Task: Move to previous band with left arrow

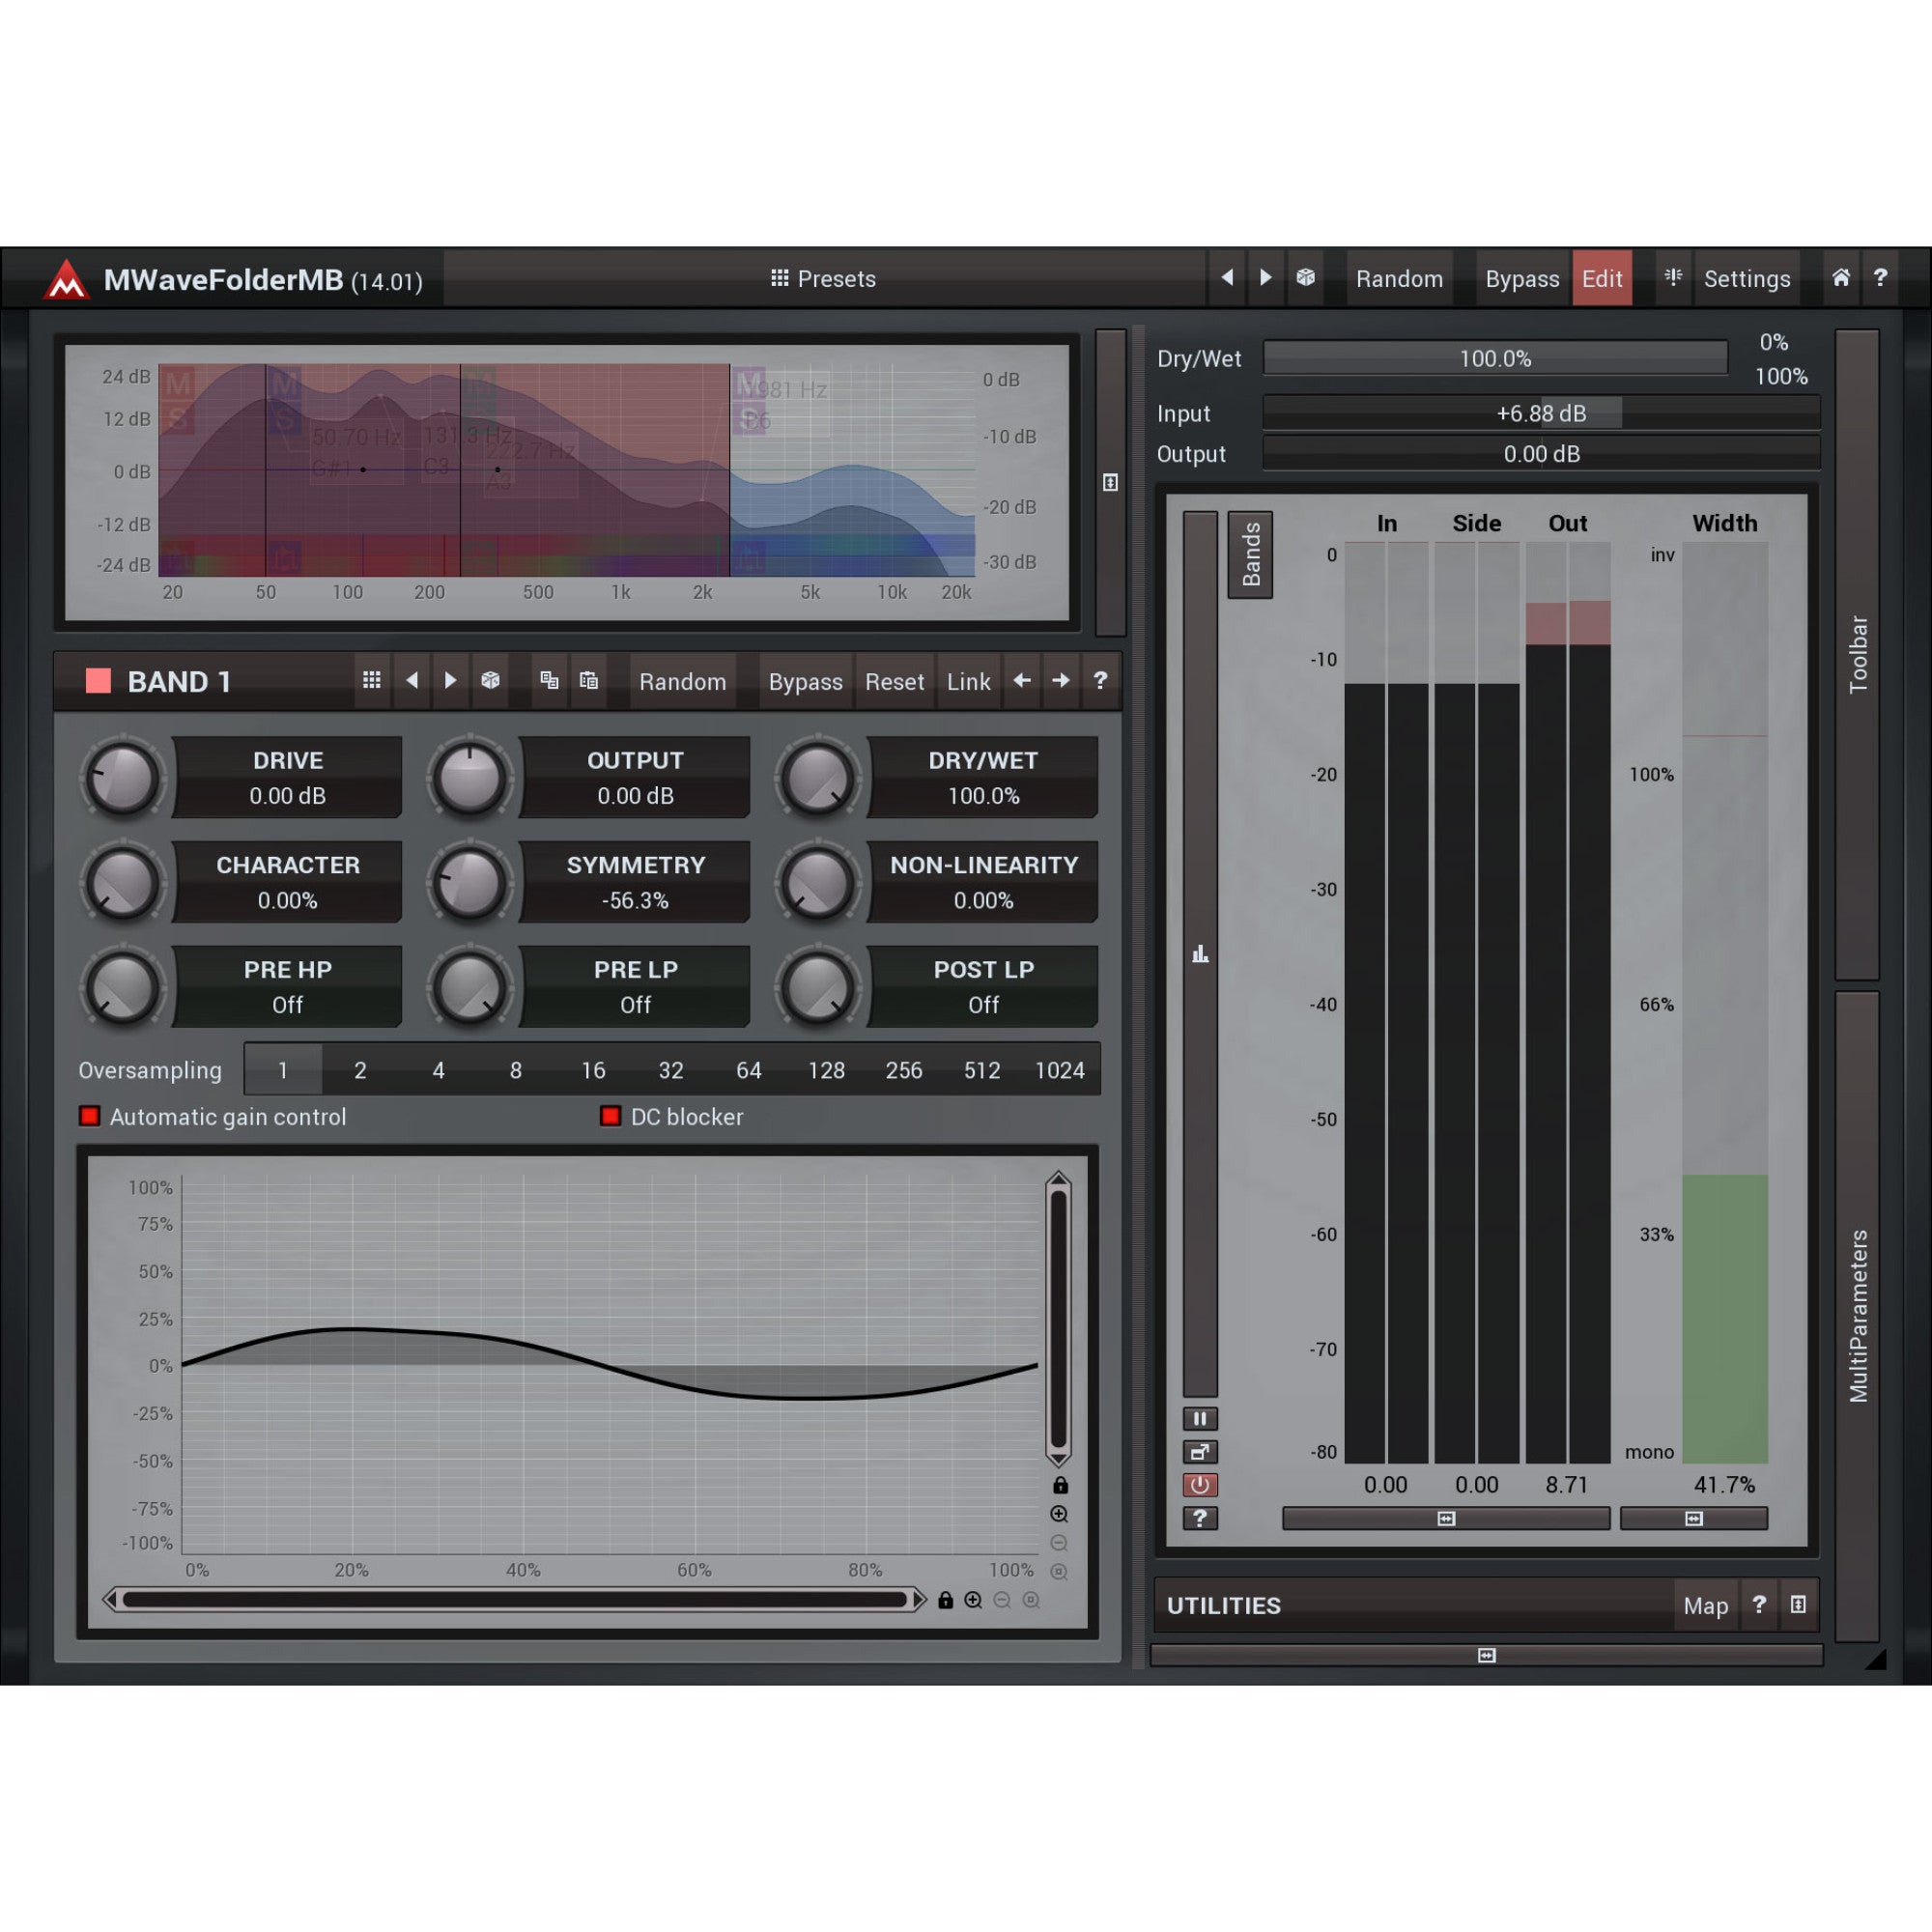Action: pyautogui.click(x=1022, y=681)
